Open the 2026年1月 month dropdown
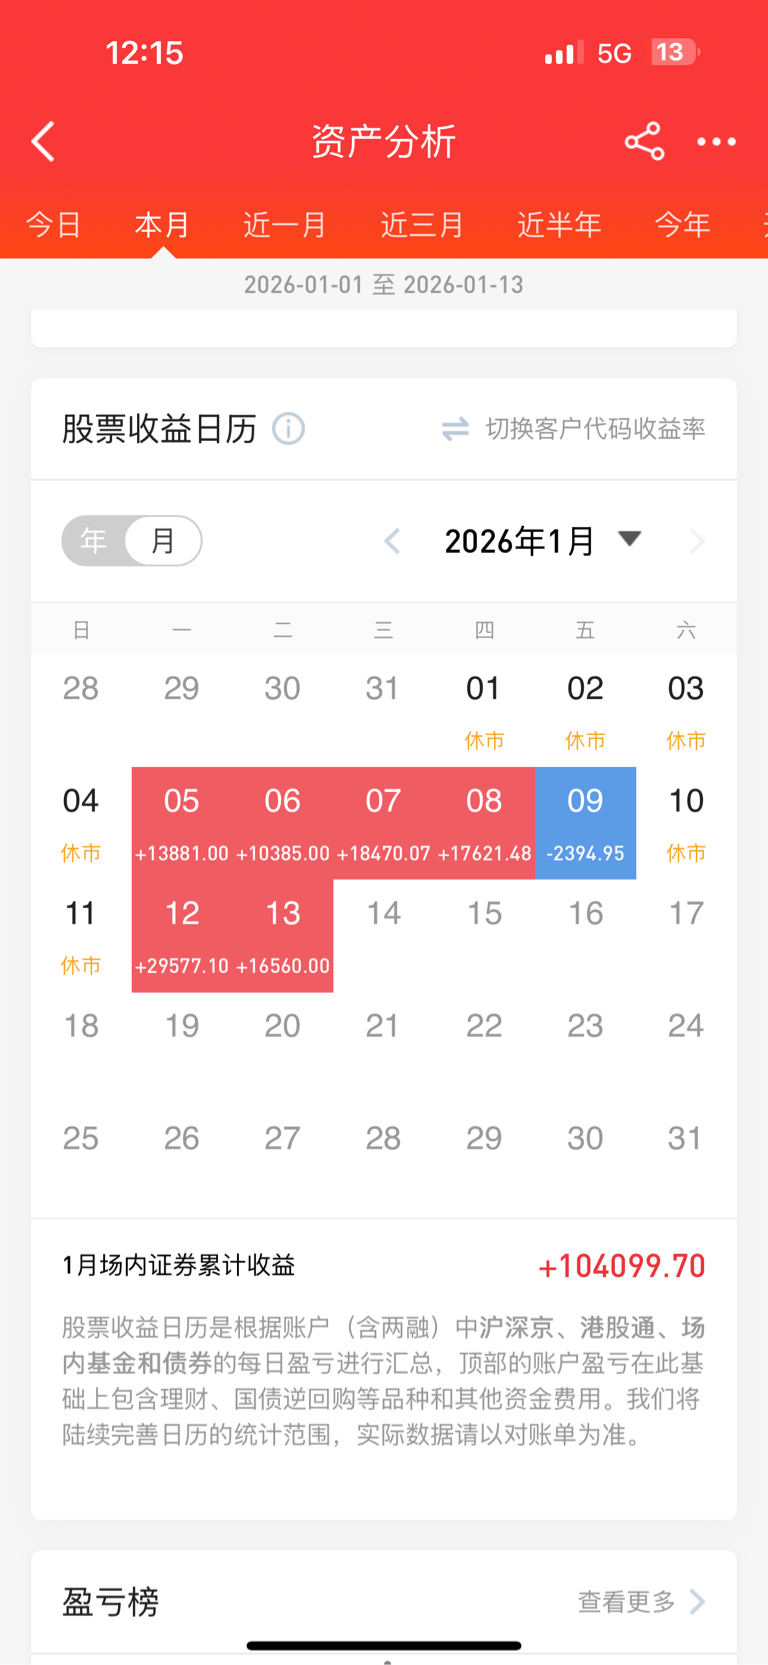 click(629, 539)
